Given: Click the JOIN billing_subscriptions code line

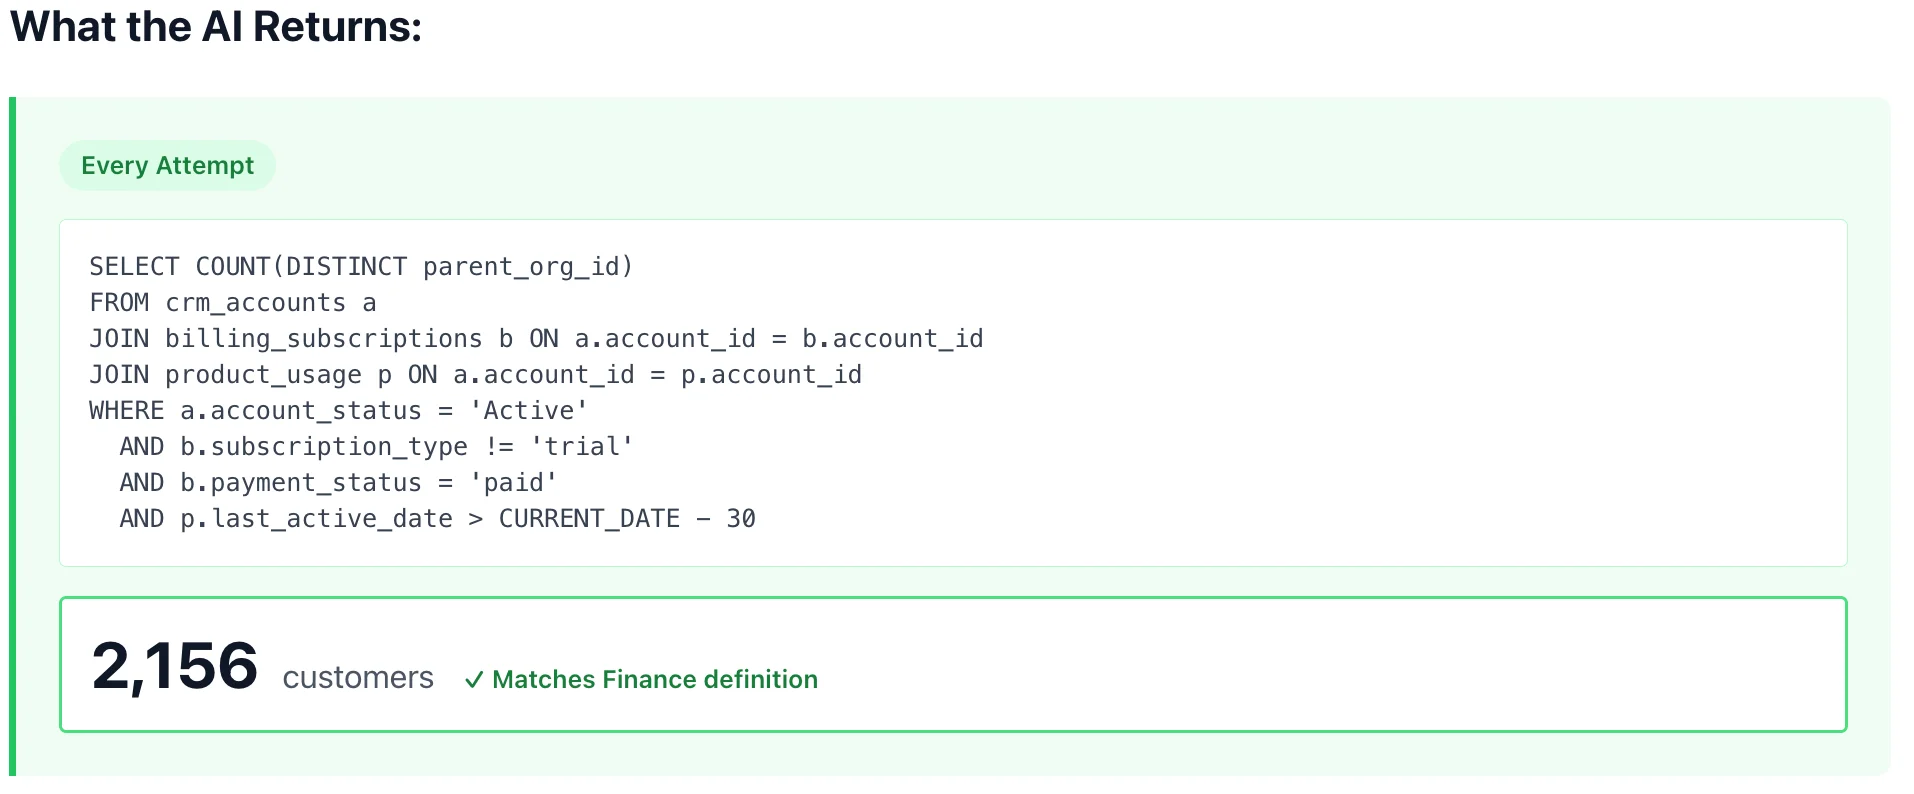Looking at the screenshot, I should point(536,339).
